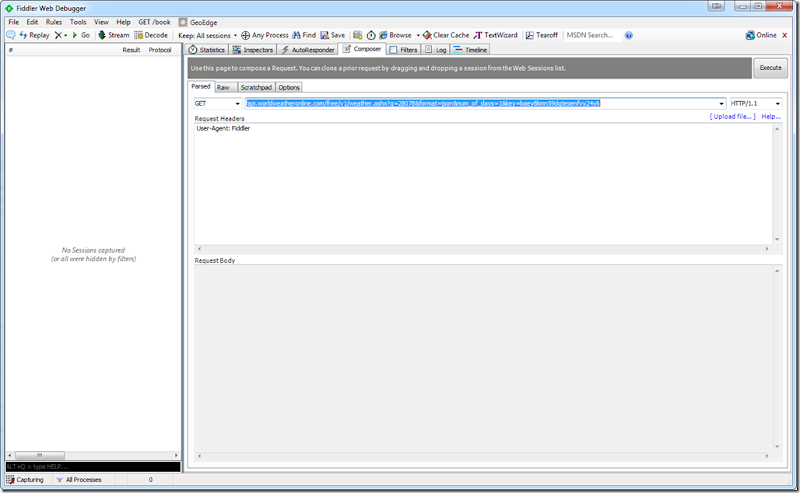Select the Parsed sub-tab

click(201, 87)
